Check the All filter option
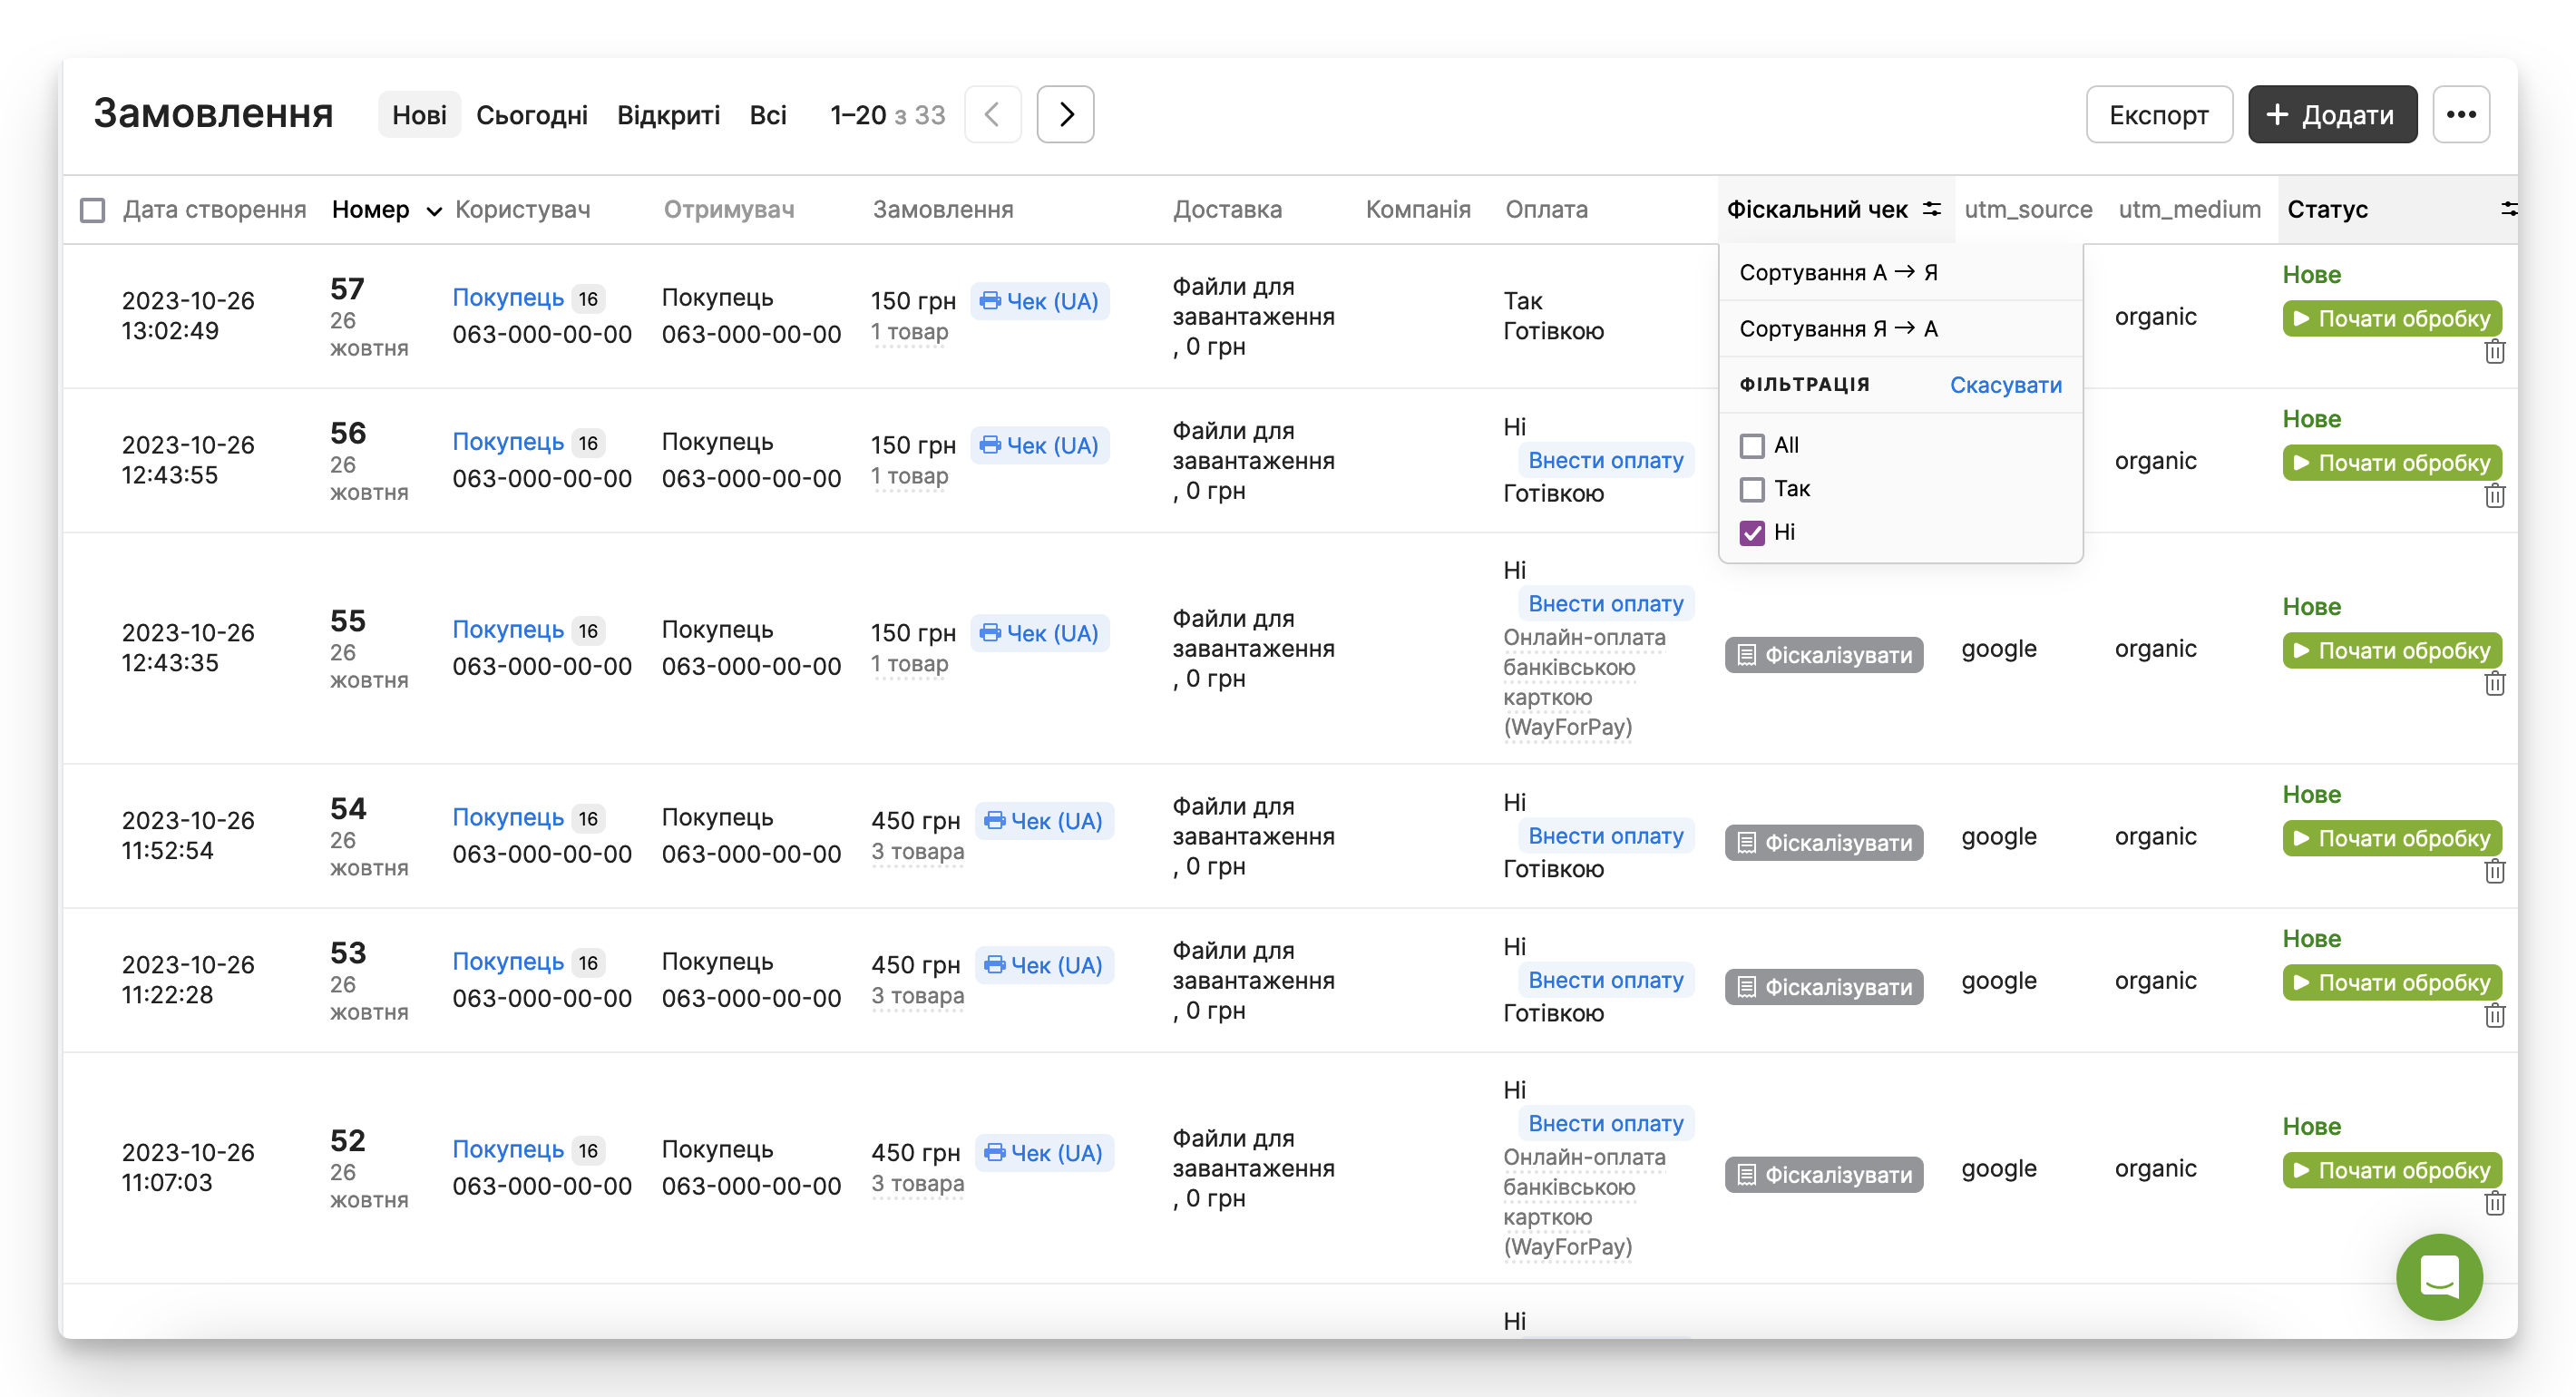 [x=1751, y=446]
